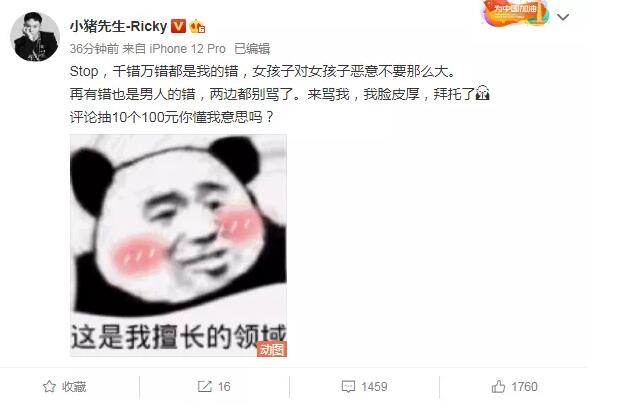The width and height of the screenshot is (618, 409).
Task: Open the profile avatar of 小猪先生-Ricky
Action: coord(35,37)
